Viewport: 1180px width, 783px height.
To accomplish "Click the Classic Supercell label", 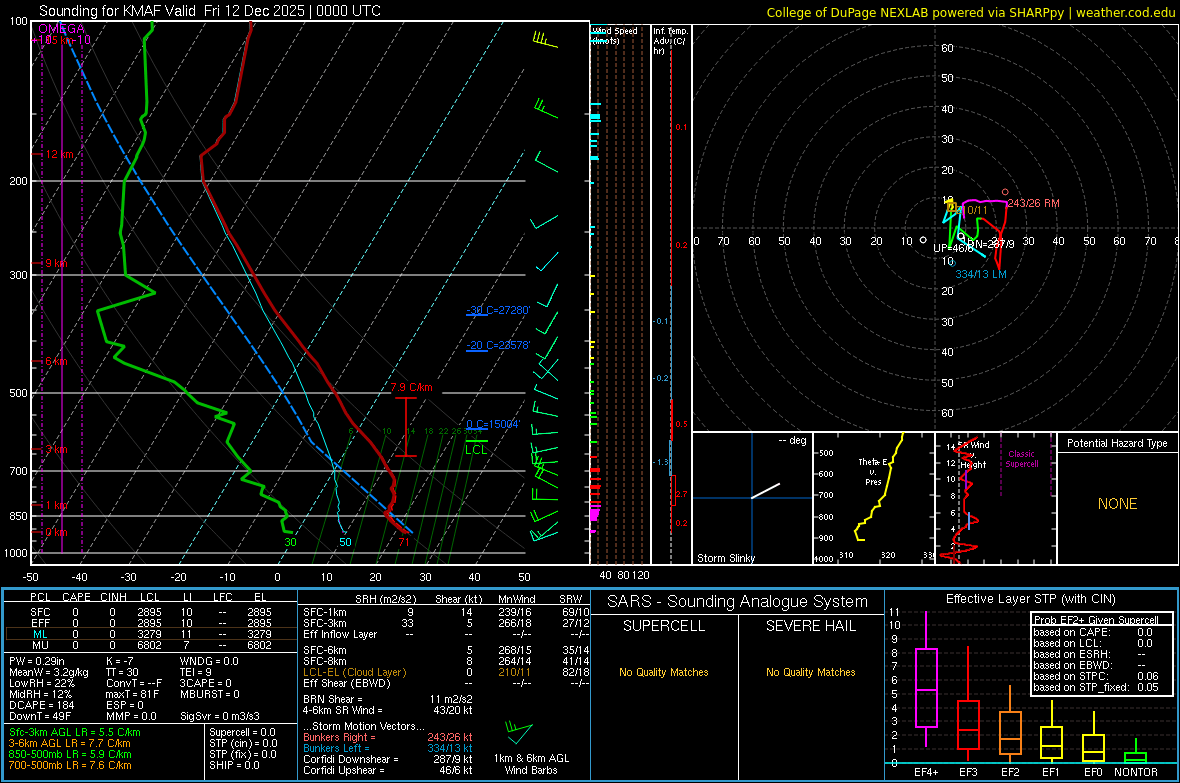I will (x=1021, y=459).
